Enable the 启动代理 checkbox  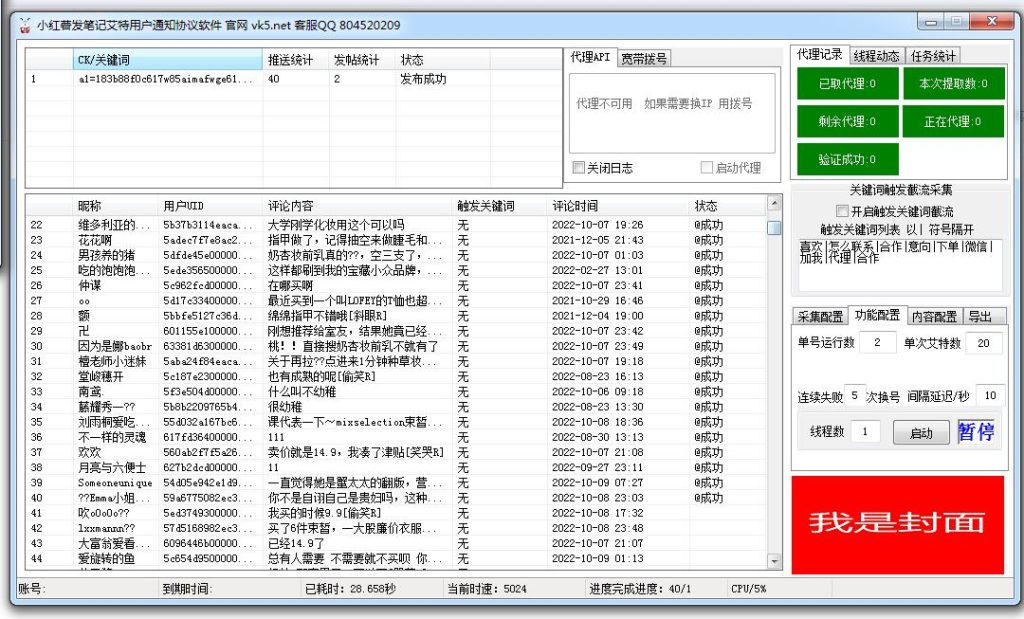[707, 168]
